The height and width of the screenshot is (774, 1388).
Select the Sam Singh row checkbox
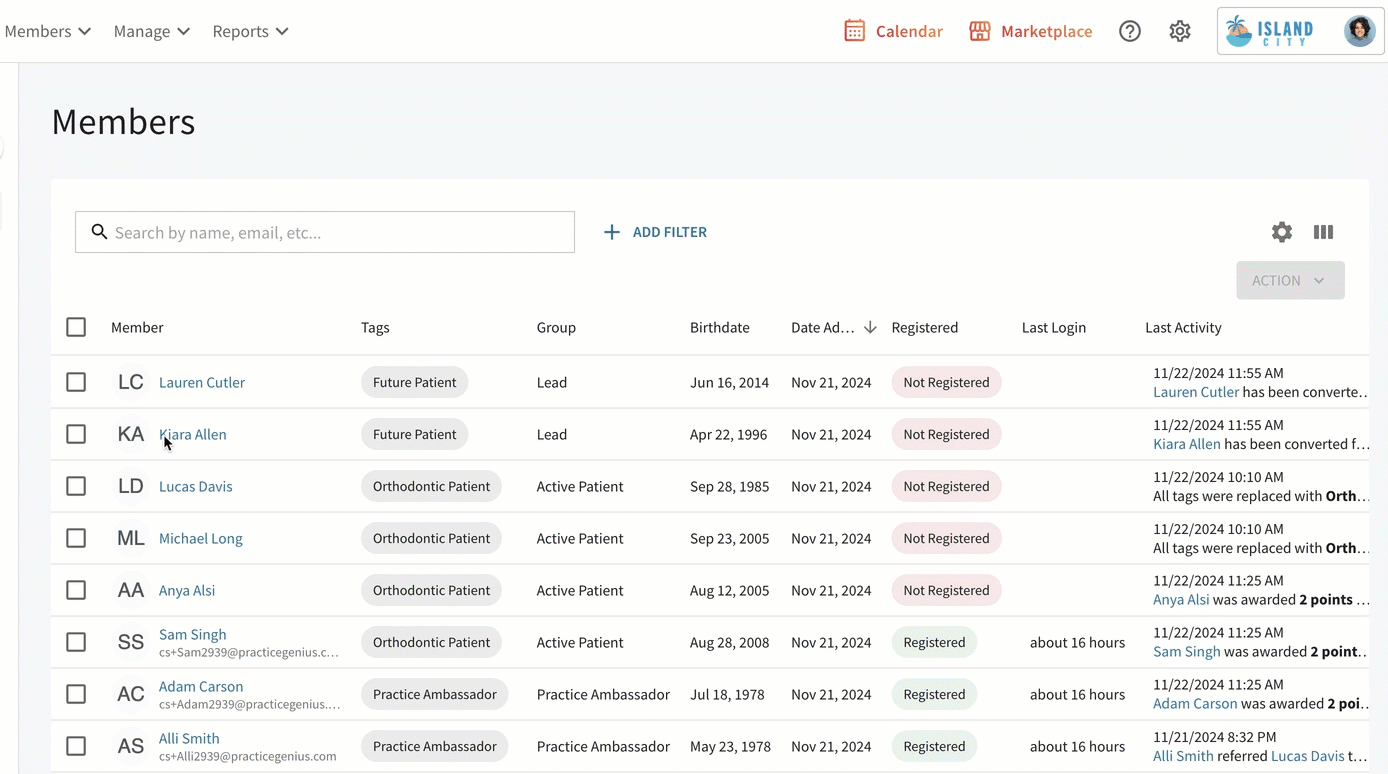(x=76, y=642)
